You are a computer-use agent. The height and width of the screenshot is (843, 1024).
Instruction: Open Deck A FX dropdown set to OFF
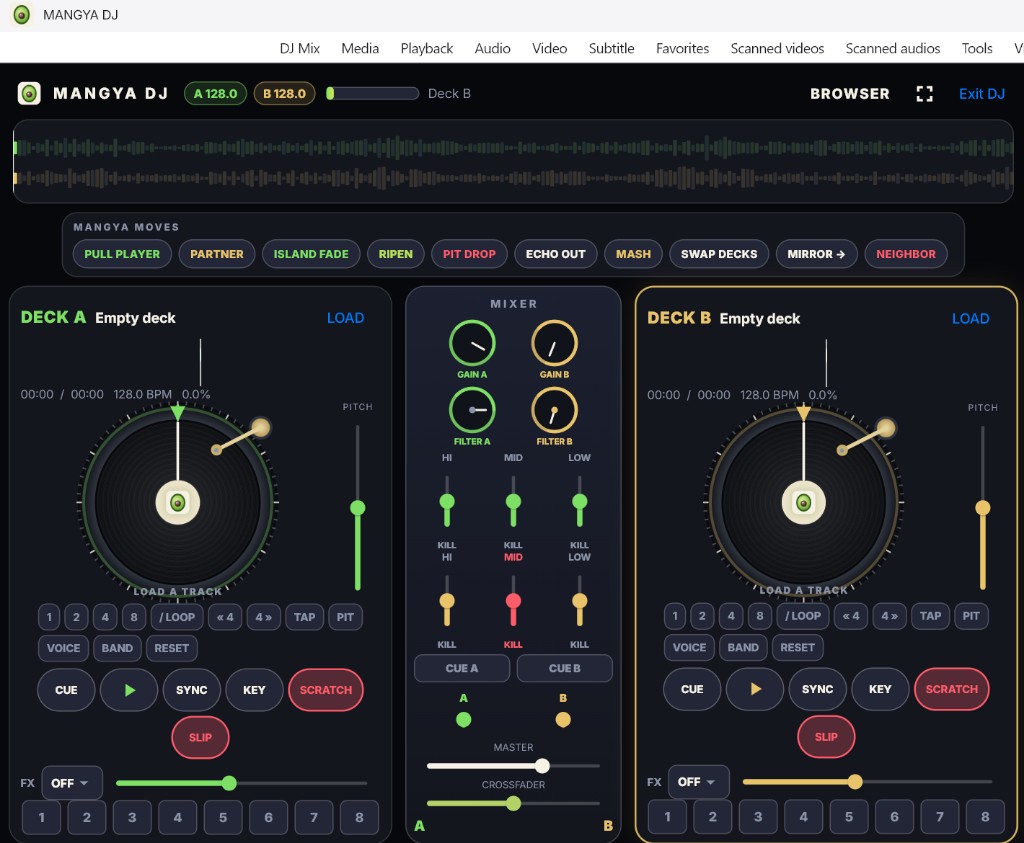(x=72, y=782)
